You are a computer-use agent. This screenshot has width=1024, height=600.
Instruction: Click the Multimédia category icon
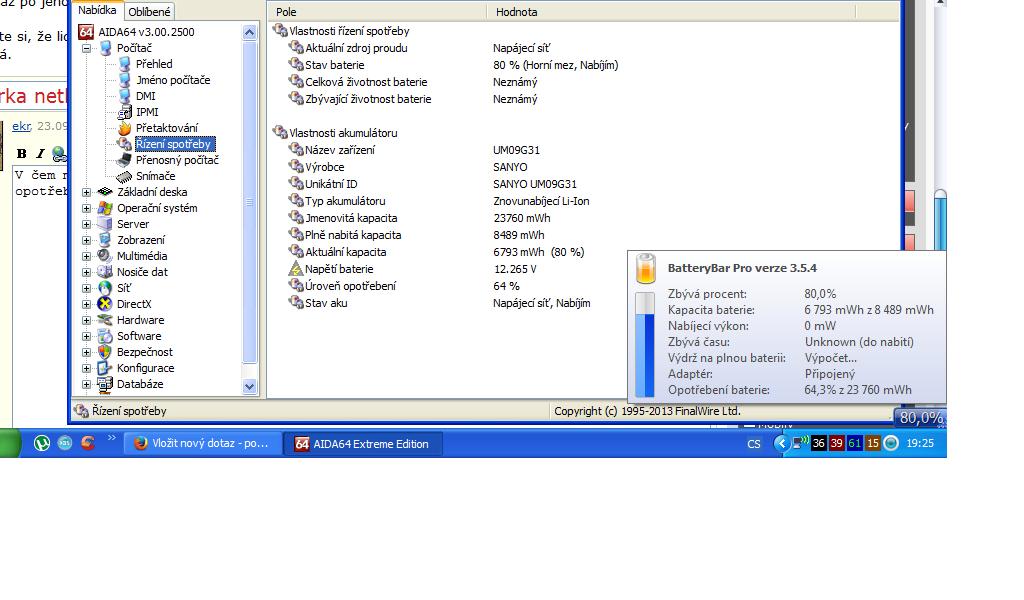[x=105, y=256]
